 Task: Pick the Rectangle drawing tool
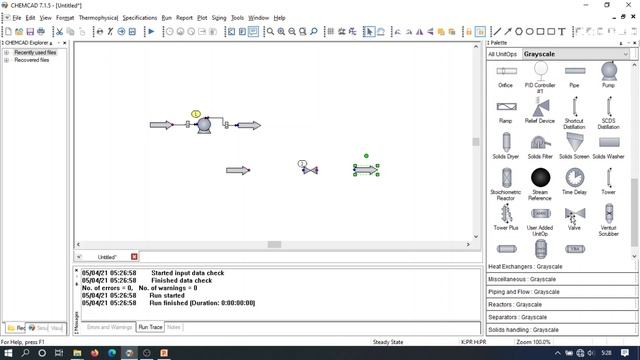(x=540, y=31)
